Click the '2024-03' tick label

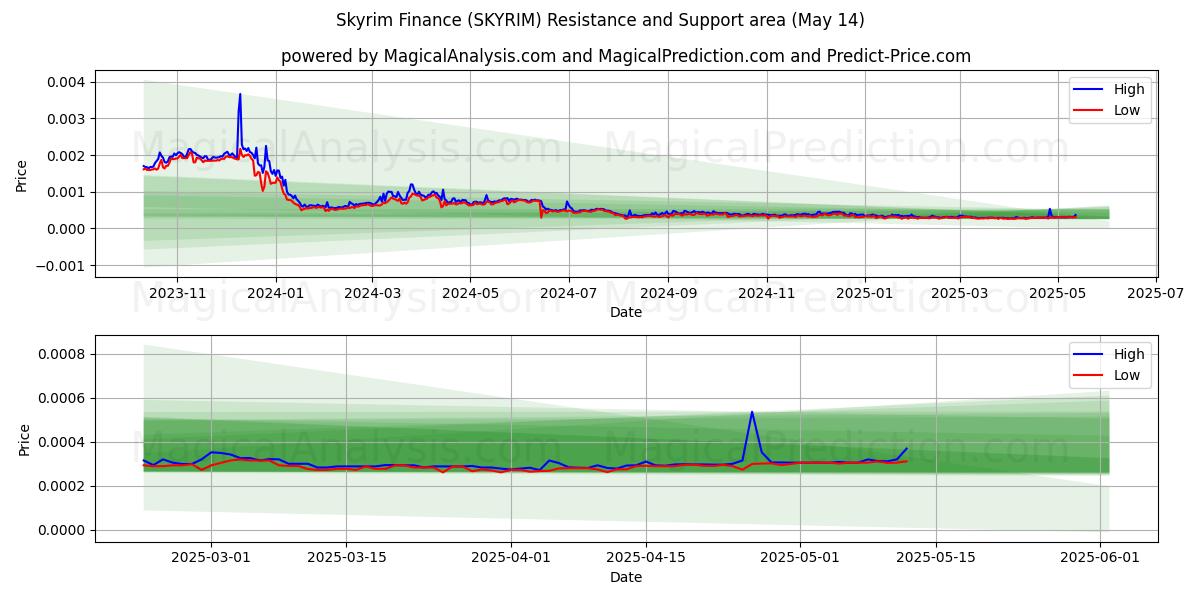coord(372,293)
